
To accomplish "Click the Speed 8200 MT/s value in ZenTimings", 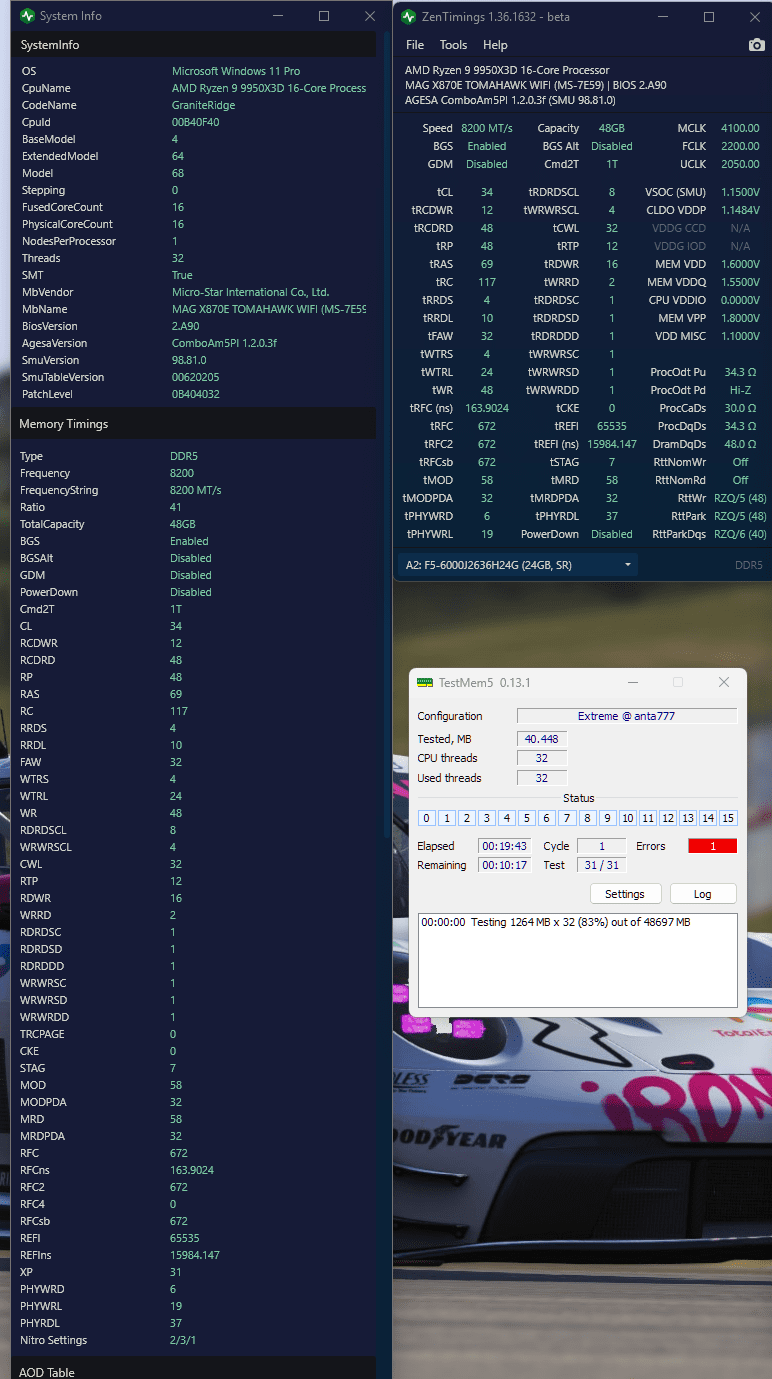I will (x=487, y=128).
